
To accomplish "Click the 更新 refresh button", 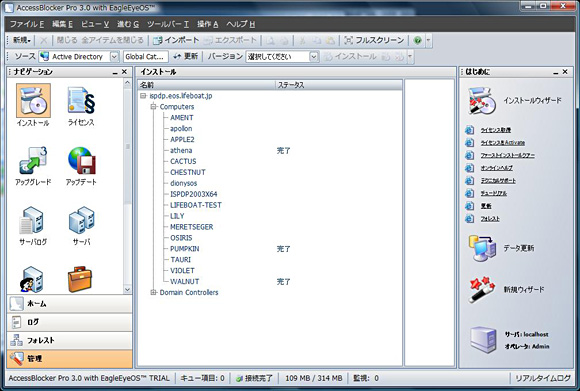I will pyautogui.click(x=186, y=56).
